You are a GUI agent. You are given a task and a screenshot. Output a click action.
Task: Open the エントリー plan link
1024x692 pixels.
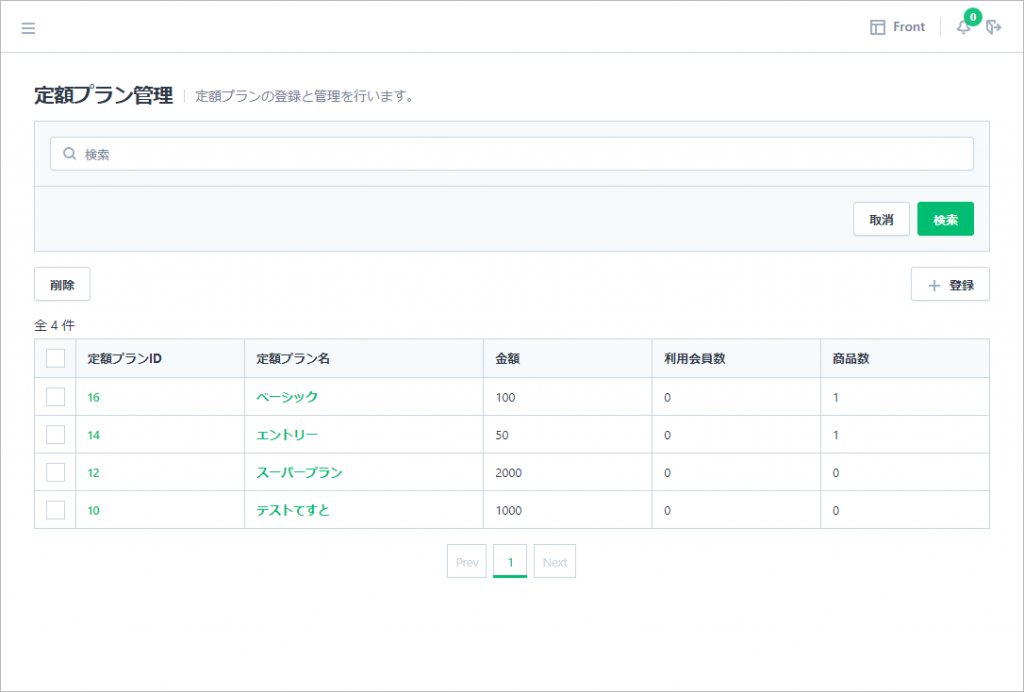287,435
